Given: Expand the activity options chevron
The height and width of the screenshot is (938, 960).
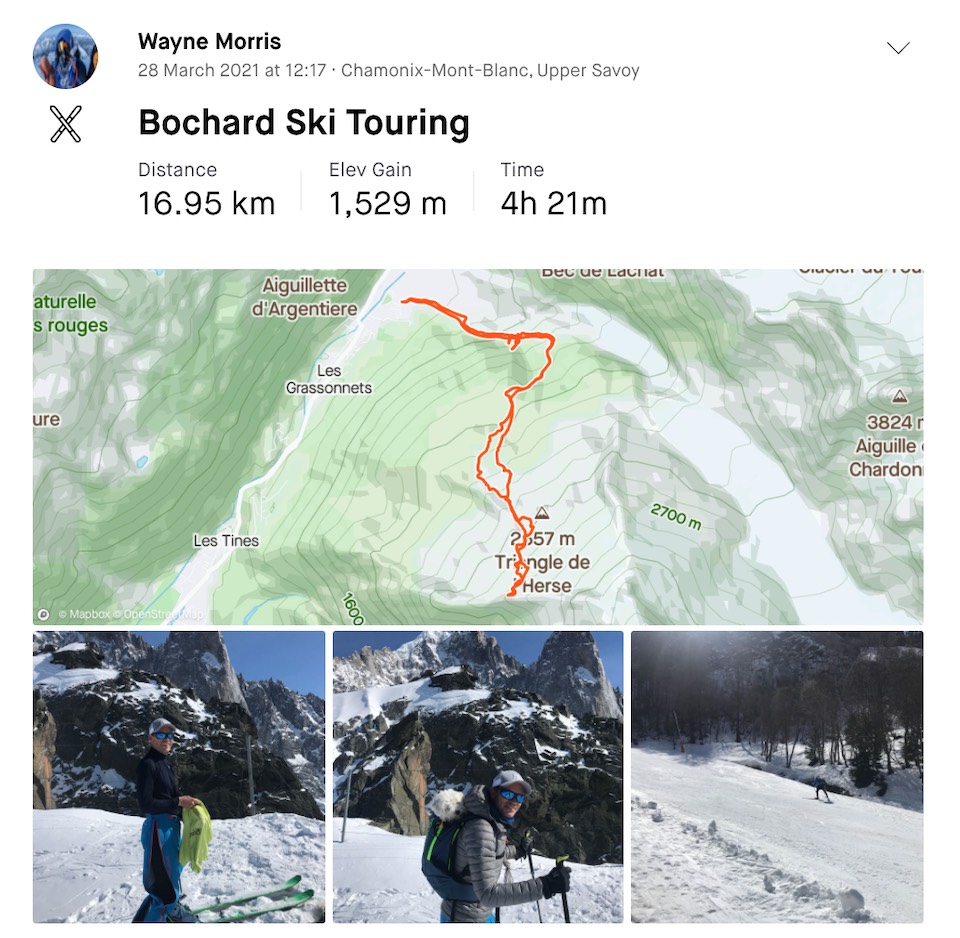Looking at the screenshot, I should coord(898,48).
